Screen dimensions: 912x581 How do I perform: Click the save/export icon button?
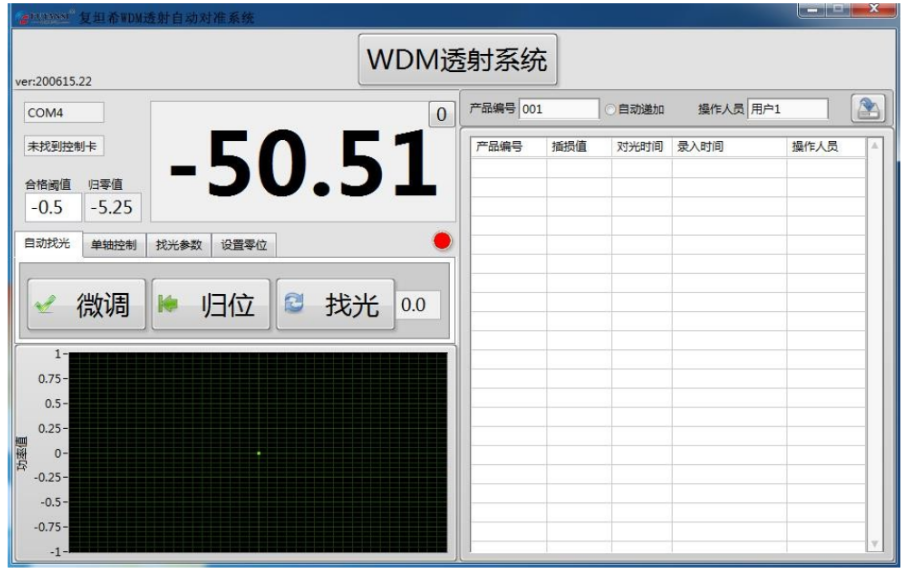[867, 108]
